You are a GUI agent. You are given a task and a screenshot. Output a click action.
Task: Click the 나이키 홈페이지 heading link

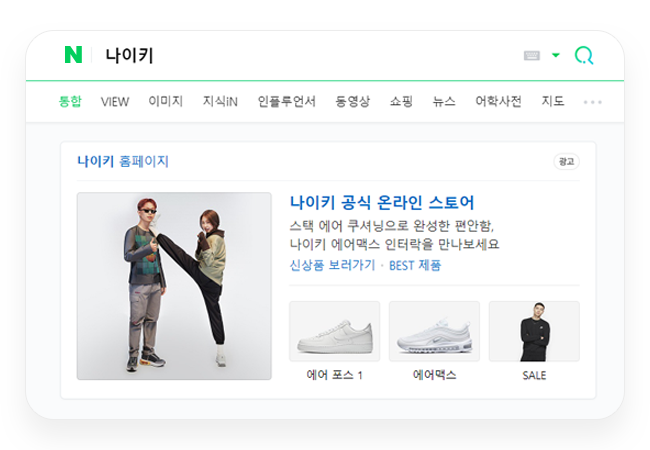click(x=123, y=161)
